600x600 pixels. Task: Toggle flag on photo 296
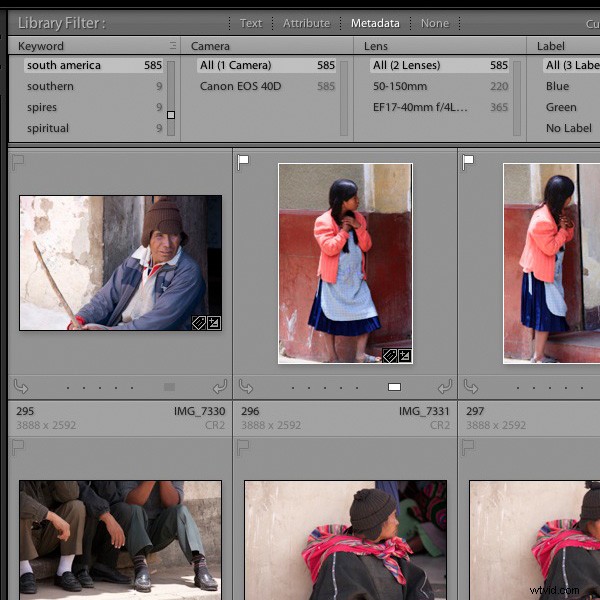pyautogui.click(x=243, y=162)
